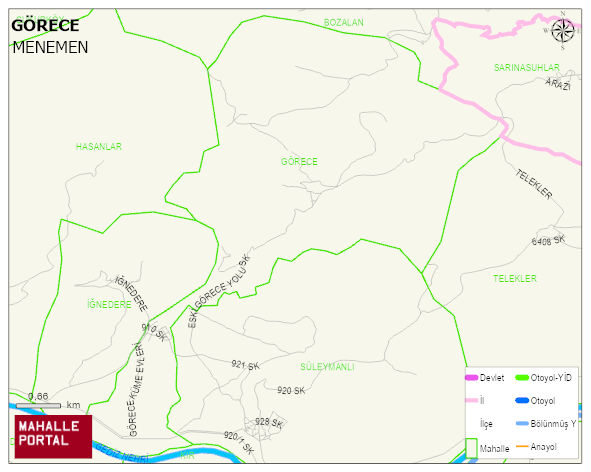Click the MENEMEN district subtitle
Screen dimensions: 591x472
pyautogui.click(x=50, y=48)
